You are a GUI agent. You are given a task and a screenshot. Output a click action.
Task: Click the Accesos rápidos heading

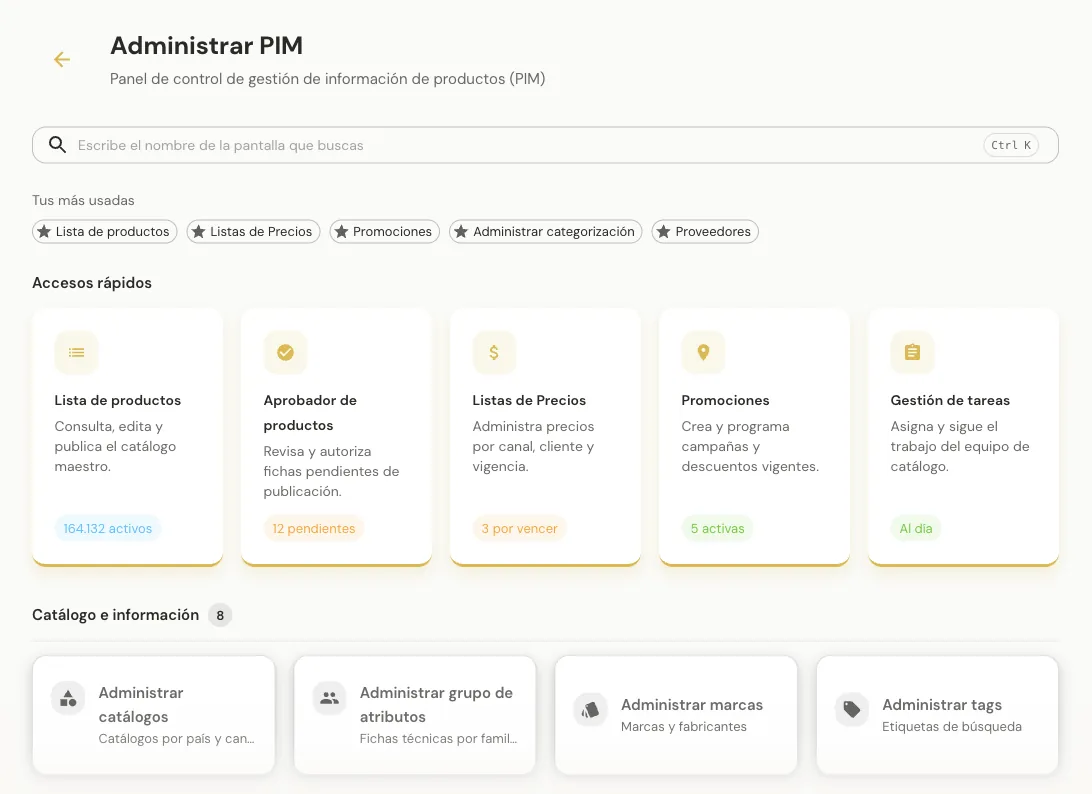(92, 283)
